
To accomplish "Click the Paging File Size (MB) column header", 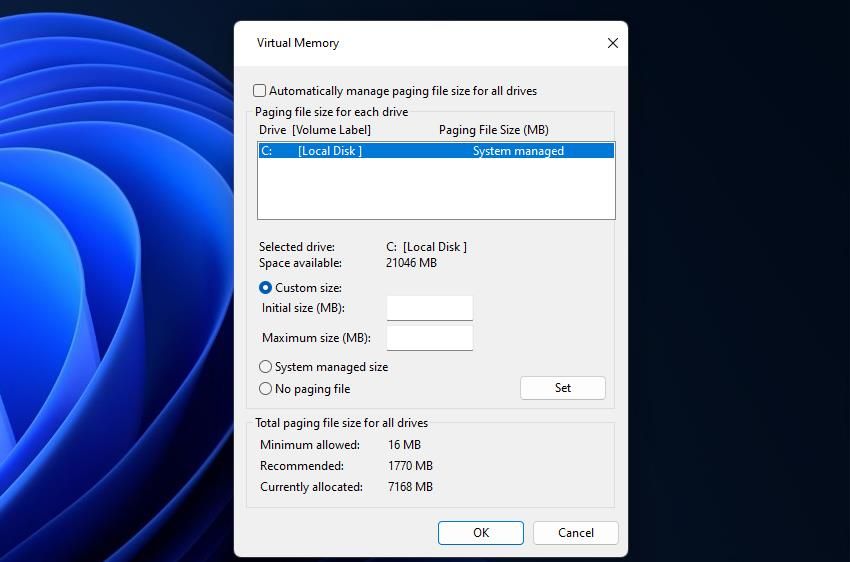I will (493, 130).
